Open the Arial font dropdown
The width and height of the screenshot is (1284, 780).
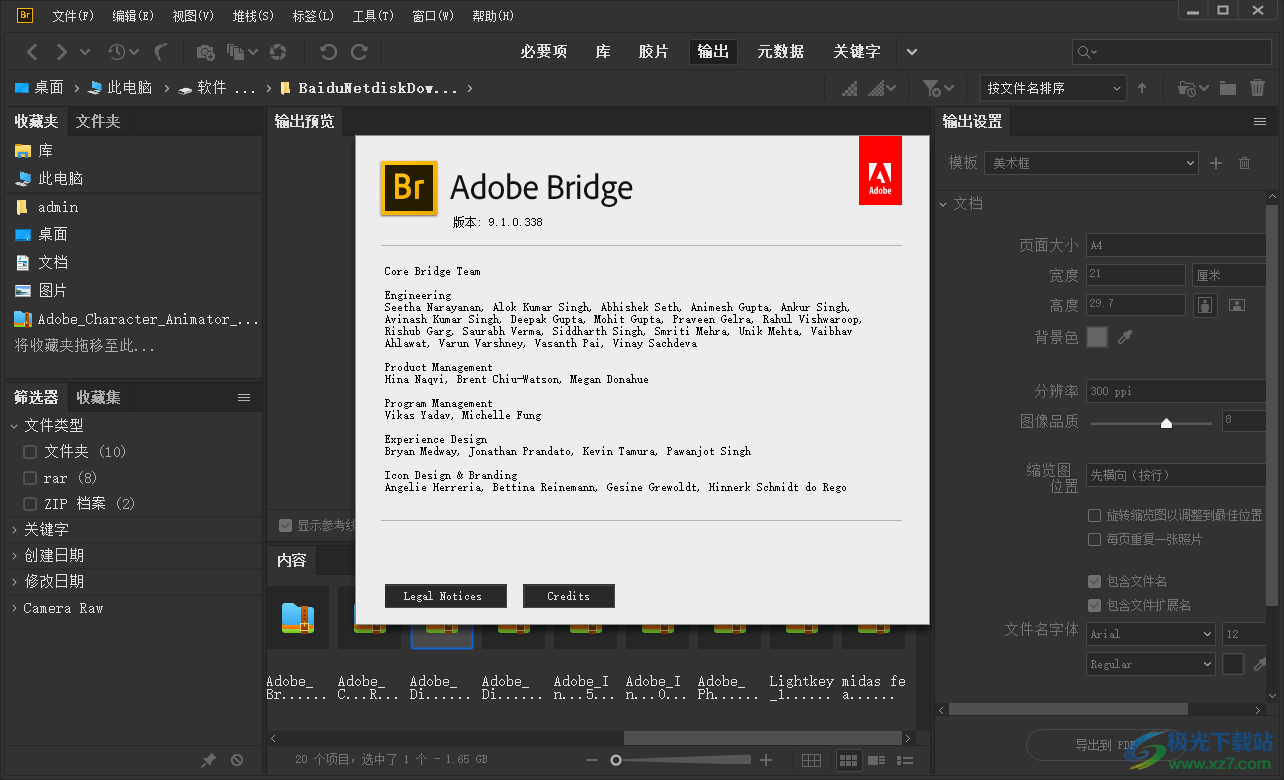pos(1151,633)
